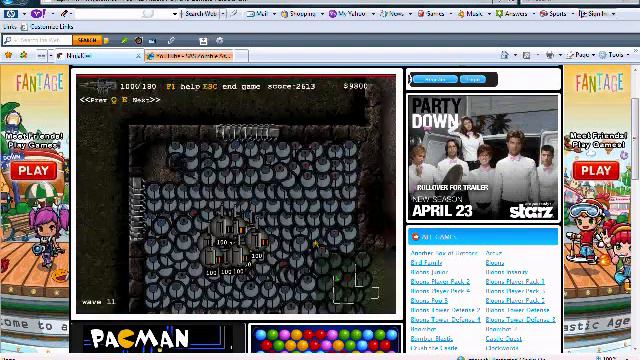Viewport: 640px width, 360px height.
Task: Click the save disk icon in dark toolbar
Action: click(203, 41)
